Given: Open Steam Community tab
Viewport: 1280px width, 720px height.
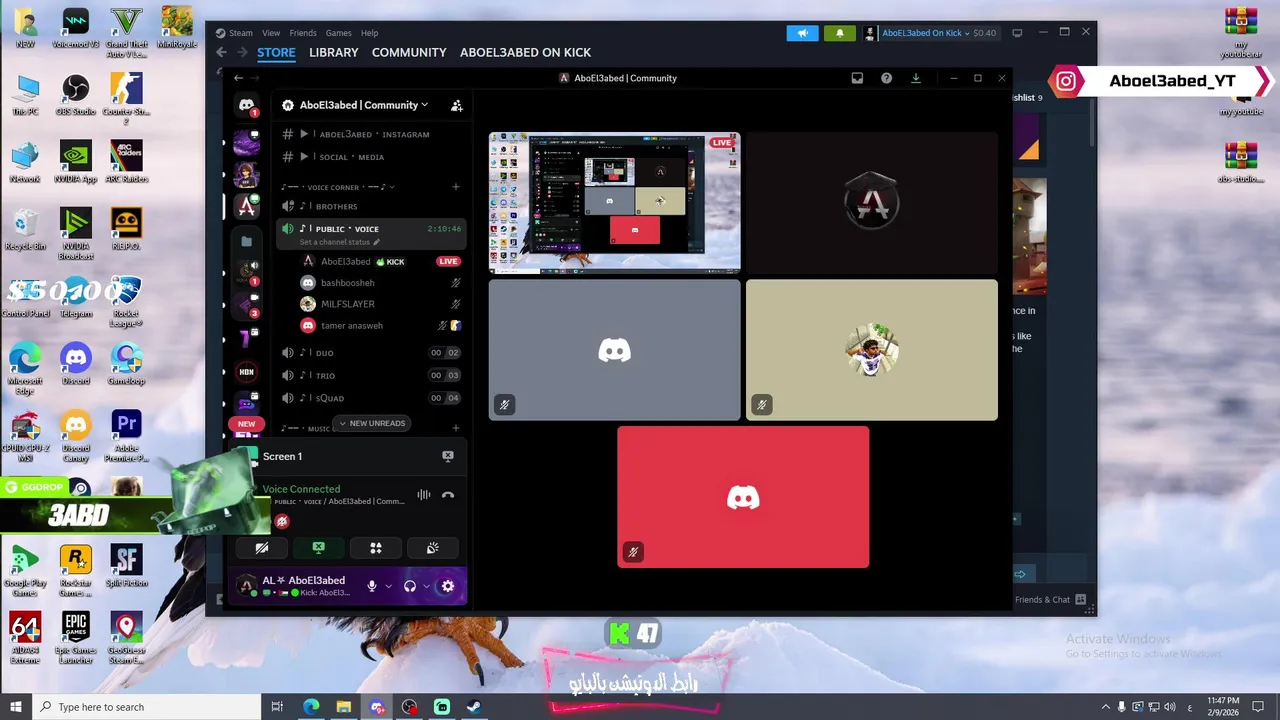Looking at the screenshot, I should [x=409, y=52].
